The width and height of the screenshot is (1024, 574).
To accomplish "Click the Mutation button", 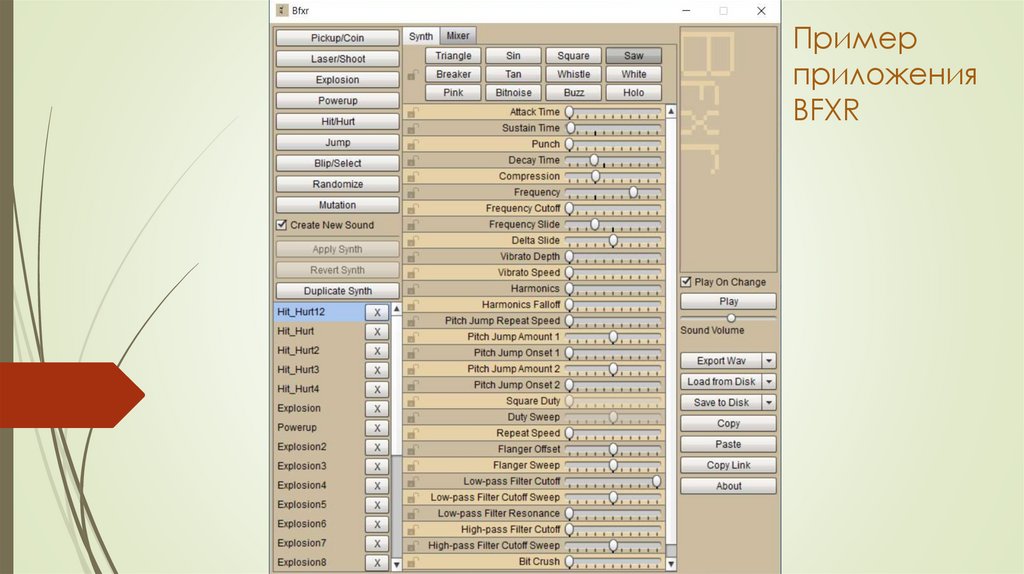I will pyautogui.click(x=338, y=205).
